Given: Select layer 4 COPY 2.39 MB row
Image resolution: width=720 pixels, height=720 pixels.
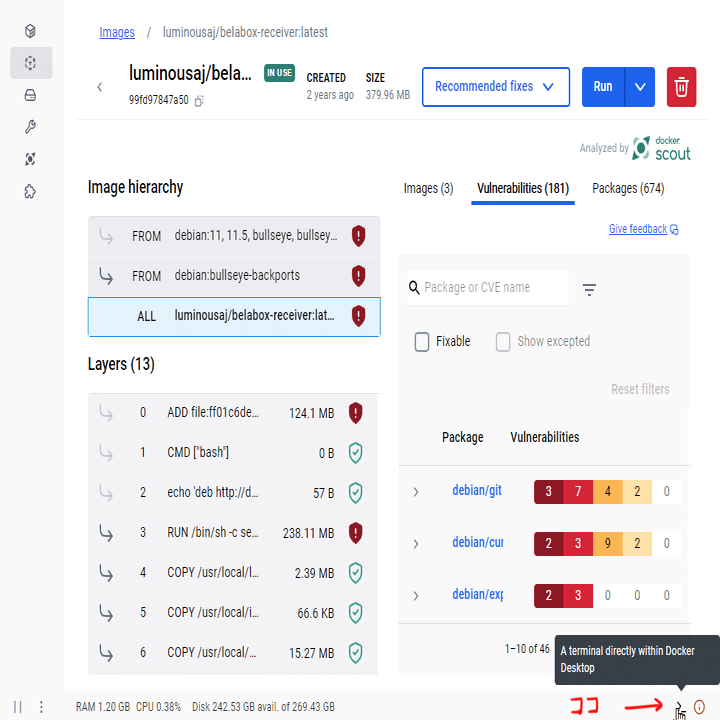Looking at the screenshot, I should pyautogui.click(x=233, y=573).
